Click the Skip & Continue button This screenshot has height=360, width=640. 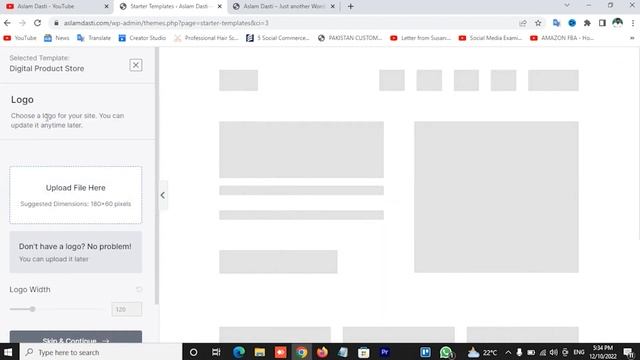[x=76, y=338]
